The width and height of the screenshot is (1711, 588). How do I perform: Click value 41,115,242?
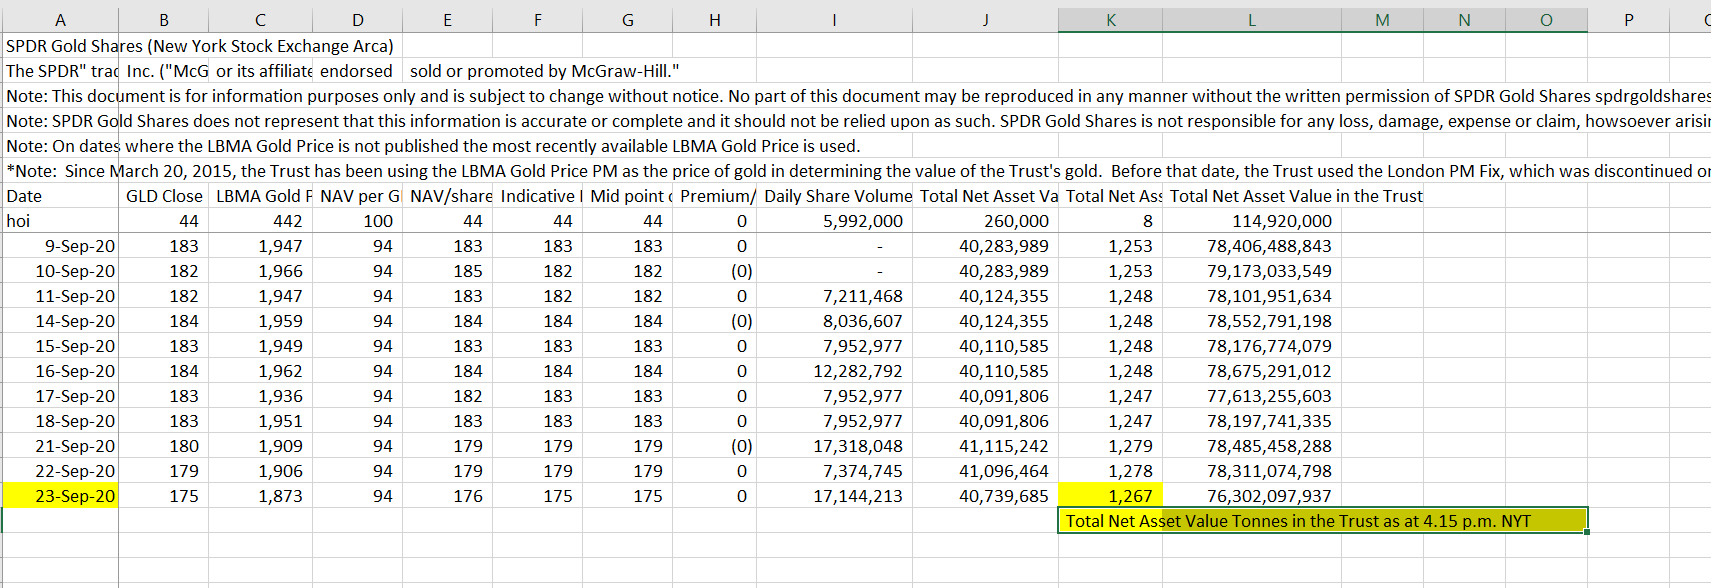point(985,446)
